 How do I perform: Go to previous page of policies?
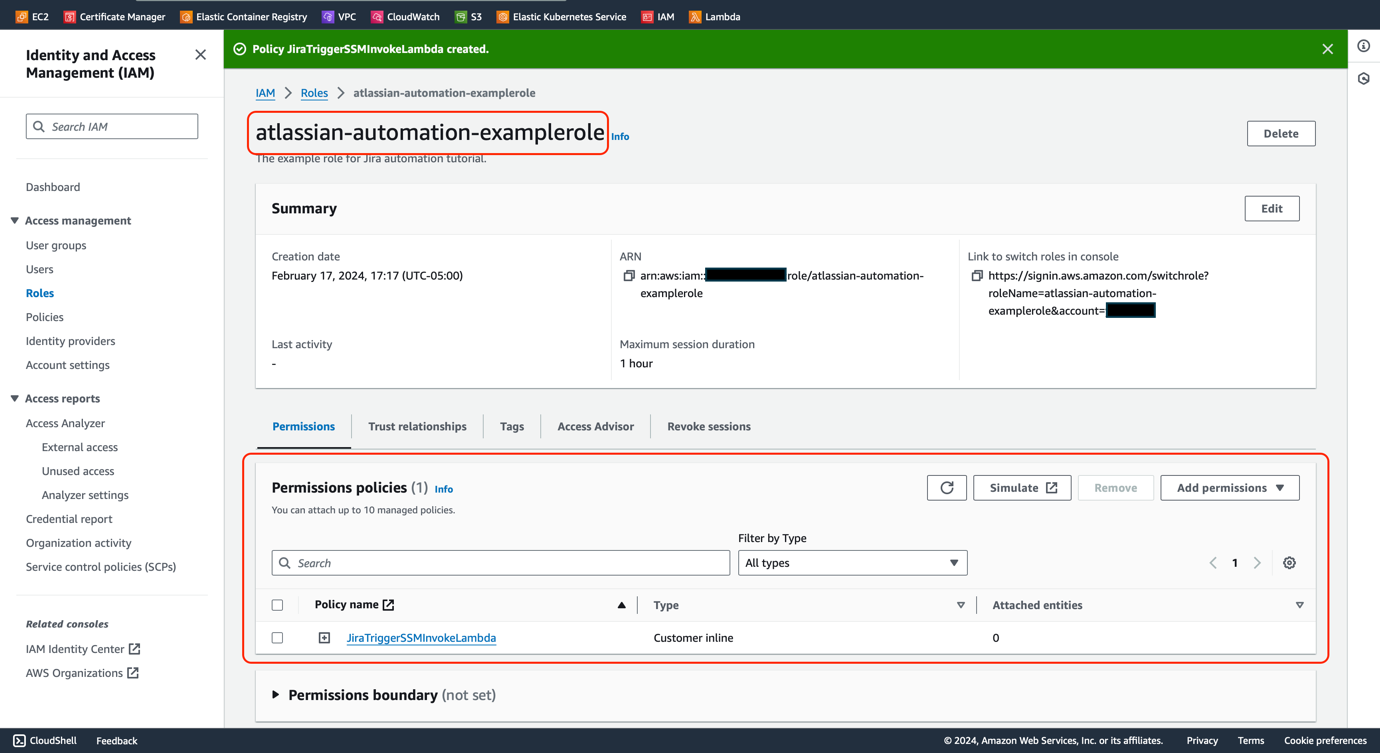(x=1213, y=563)
